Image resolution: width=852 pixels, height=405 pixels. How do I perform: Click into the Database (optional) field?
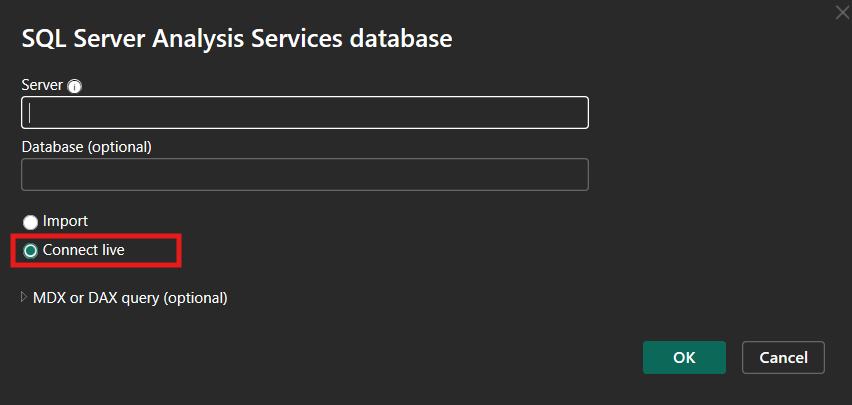point(304,174)
